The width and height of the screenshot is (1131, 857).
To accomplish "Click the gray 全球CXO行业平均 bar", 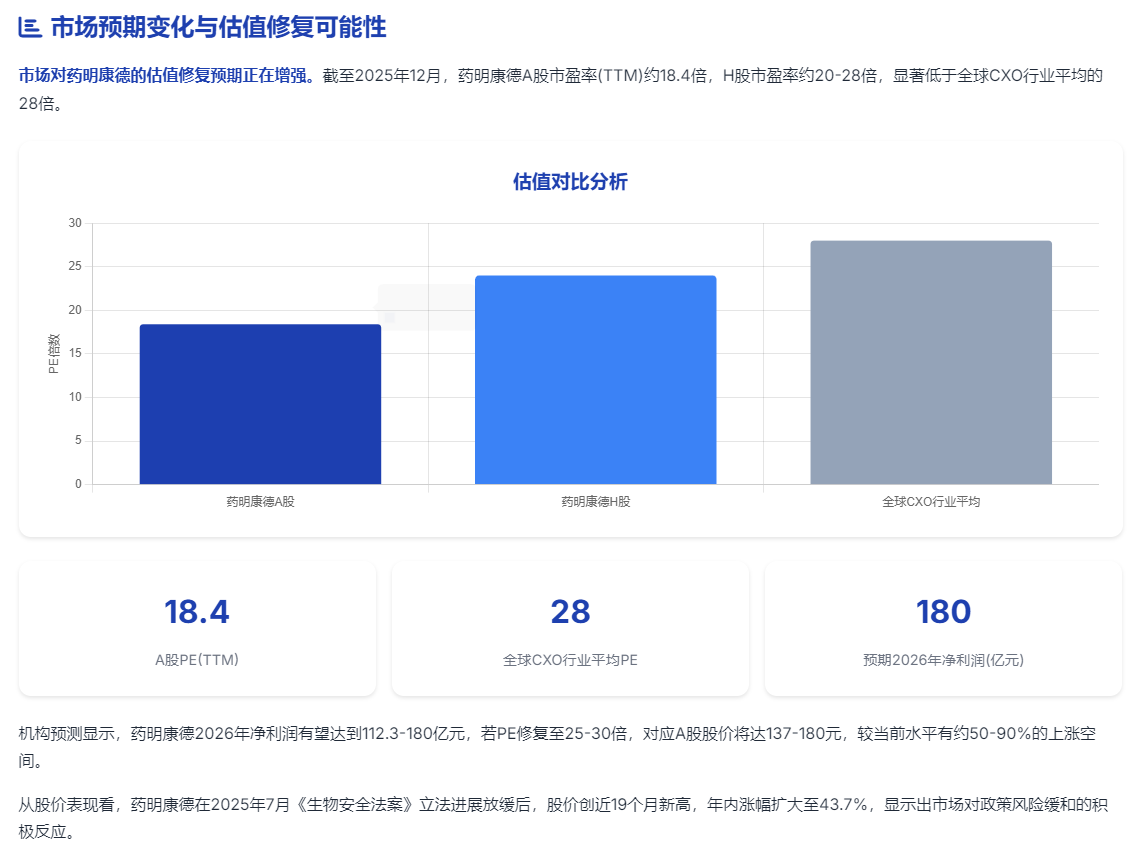I will (x=931, y=362).
